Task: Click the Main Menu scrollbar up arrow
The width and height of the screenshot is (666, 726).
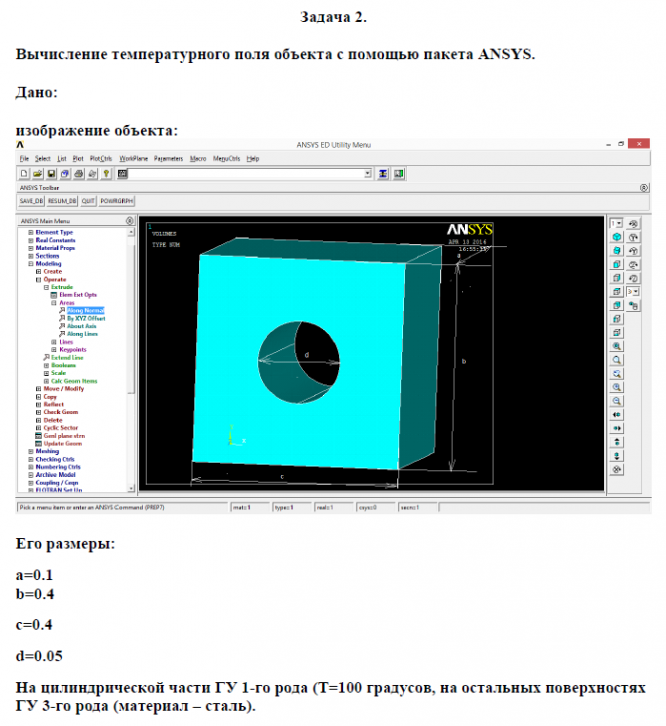Action: [x=132, y=232]
